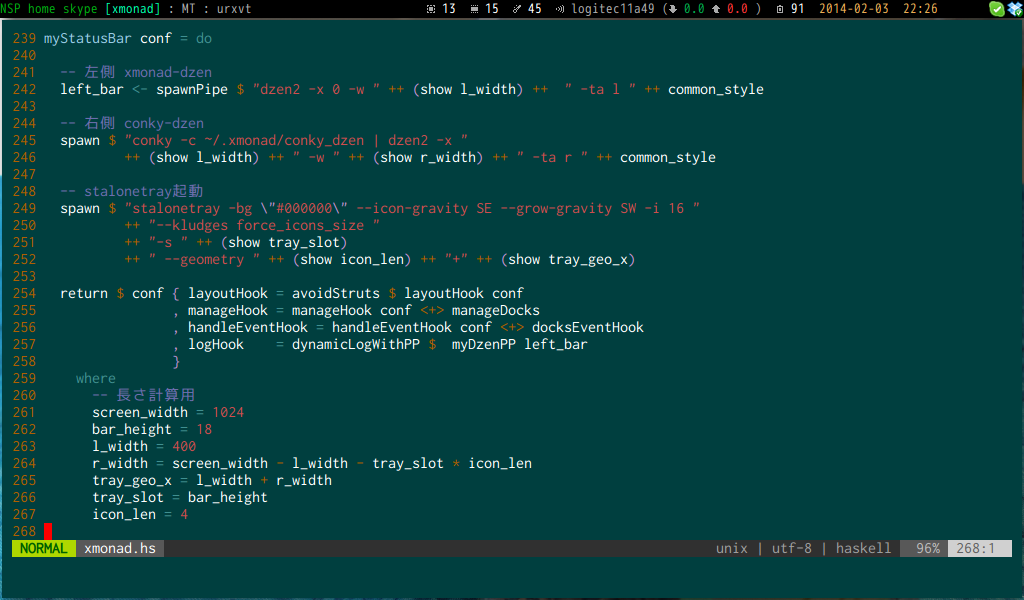Click the volume icon showing 45
Viewport: 1024px width, 600px height.
pyautogui.click(x=516, y=8)
